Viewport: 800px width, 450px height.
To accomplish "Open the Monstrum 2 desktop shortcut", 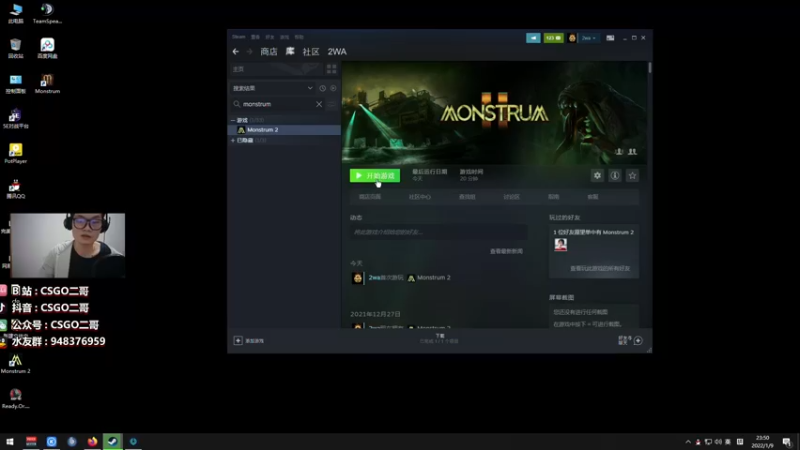I will [15, 364].
